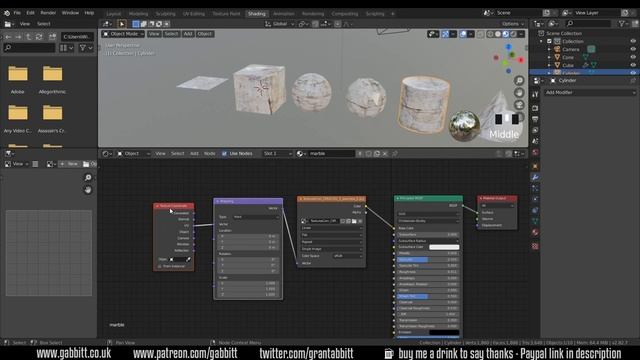Open the Slot 1 material slot dropdown
640x360 pixels.
(x=277, y=153)
